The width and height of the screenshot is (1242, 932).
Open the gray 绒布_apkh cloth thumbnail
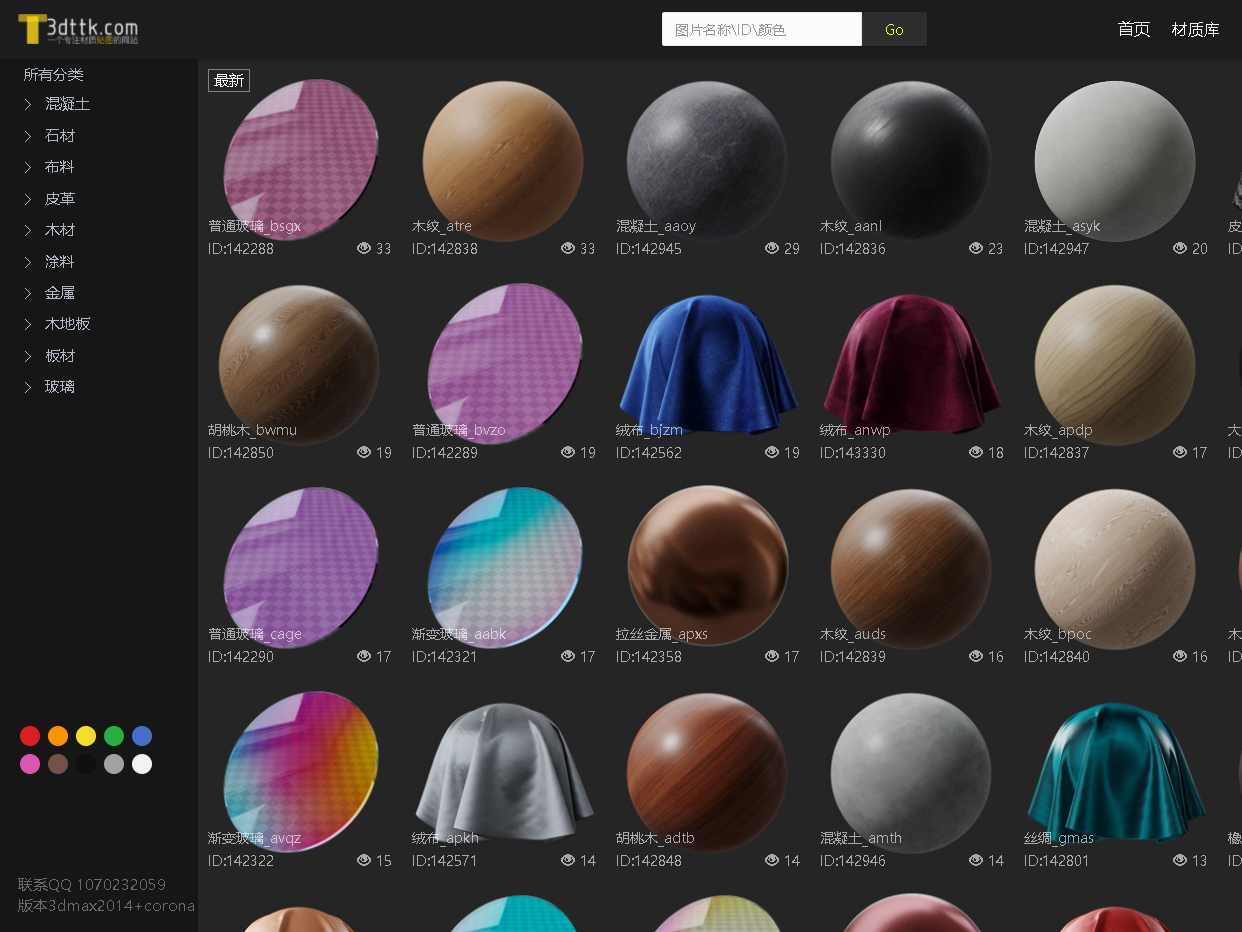504,772
